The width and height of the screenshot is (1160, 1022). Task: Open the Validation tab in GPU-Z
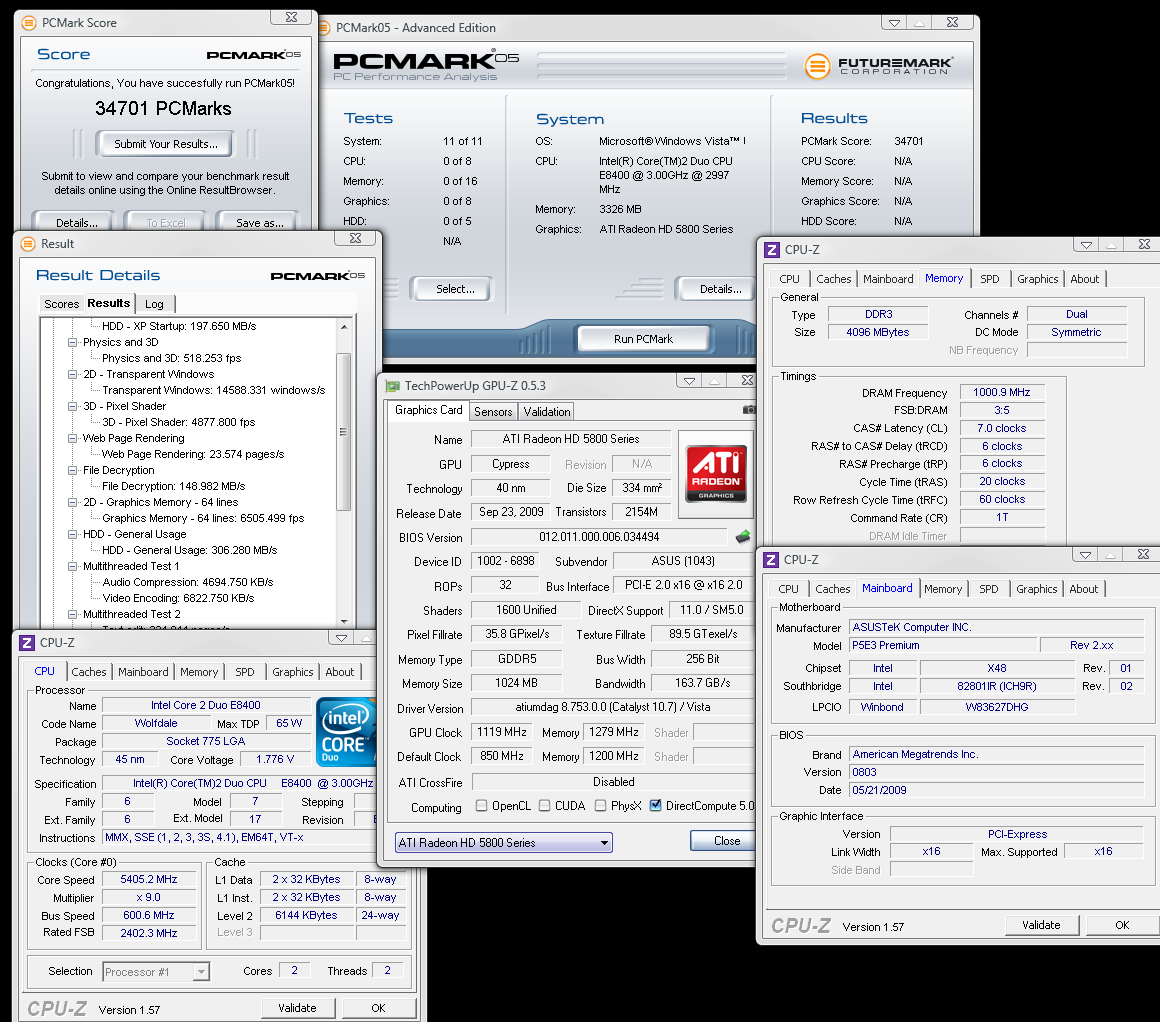547,412
